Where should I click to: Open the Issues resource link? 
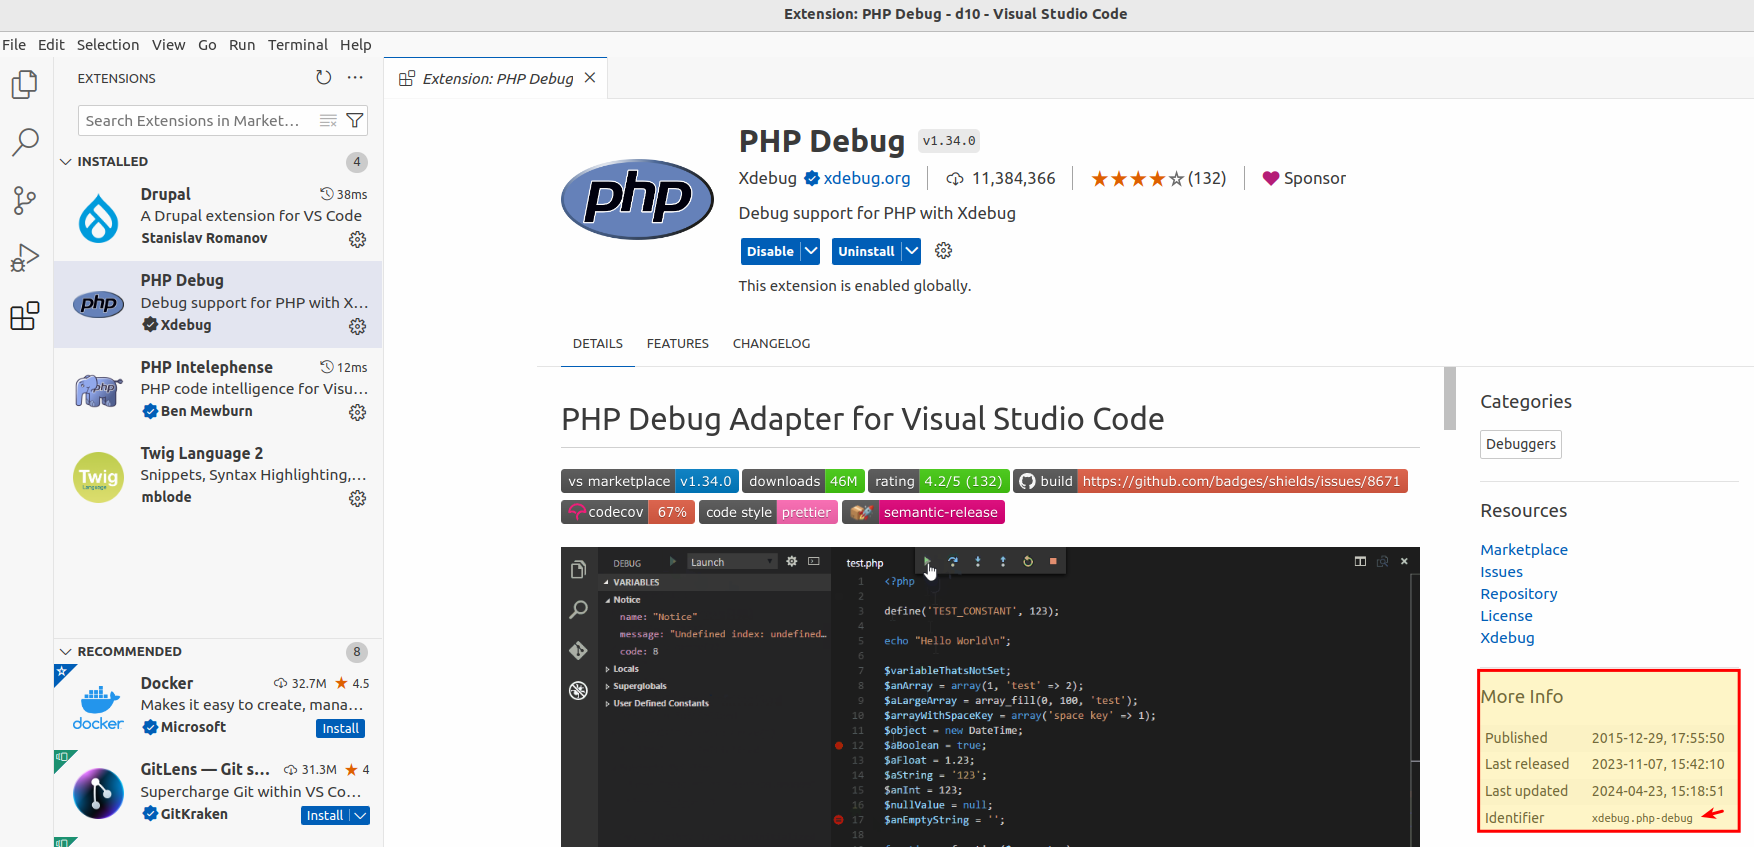click(x=1502, y=572)
